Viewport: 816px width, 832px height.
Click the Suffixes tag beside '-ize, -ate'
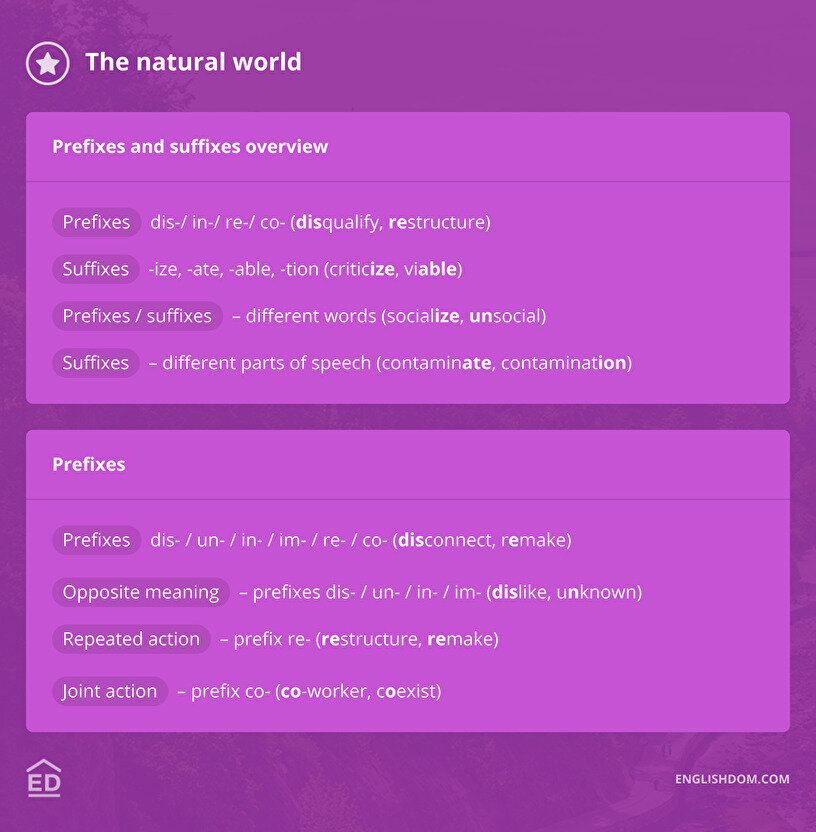(96, 269)
